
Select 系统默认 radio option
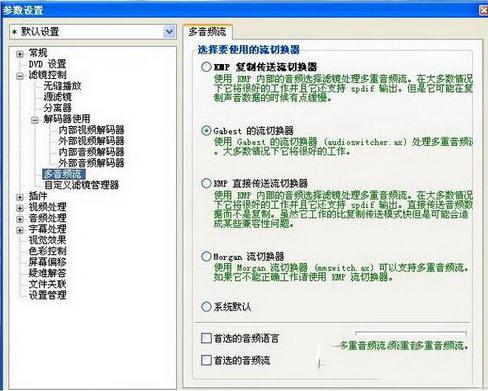point(206,307)
